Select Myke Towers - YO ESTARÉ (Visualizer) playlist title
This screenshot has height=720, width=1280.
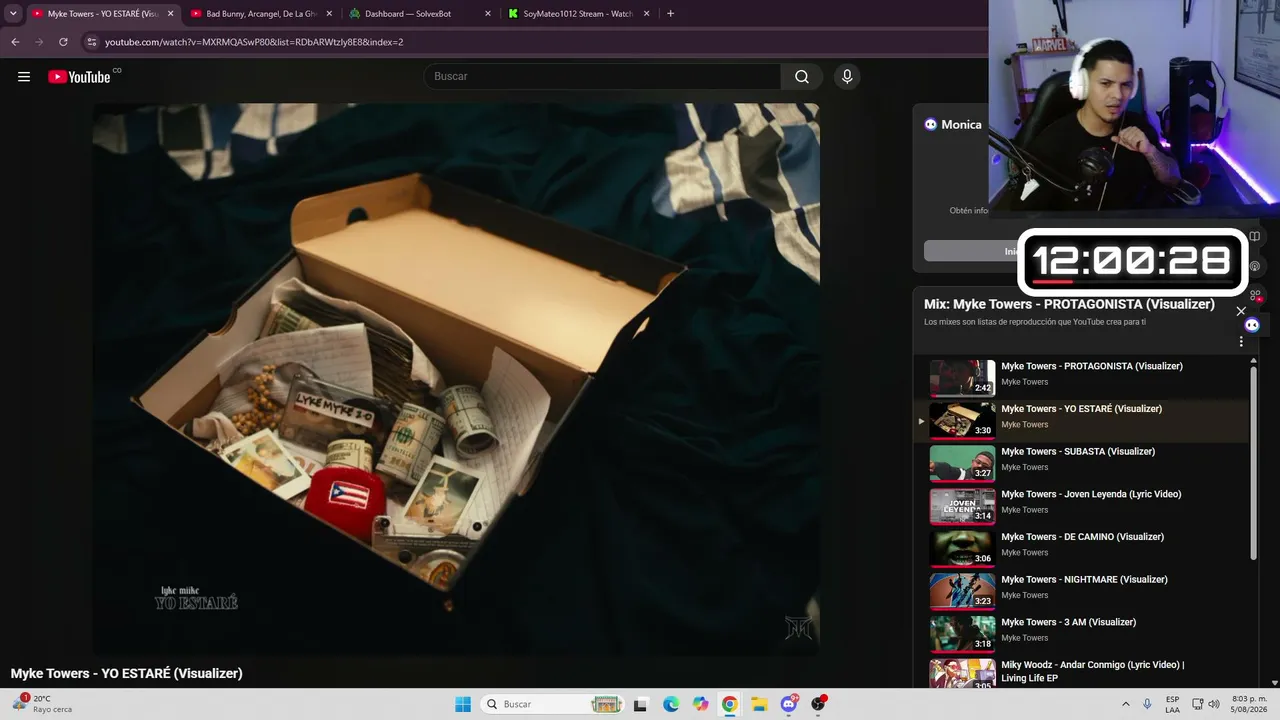1081,409
